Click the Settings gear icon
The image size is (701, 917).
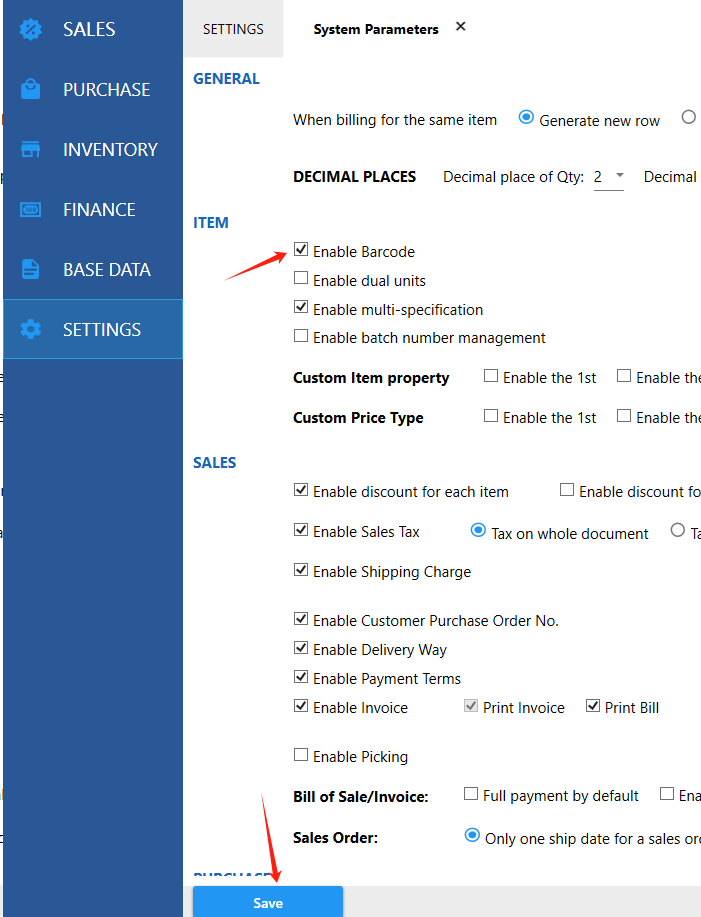31,329
